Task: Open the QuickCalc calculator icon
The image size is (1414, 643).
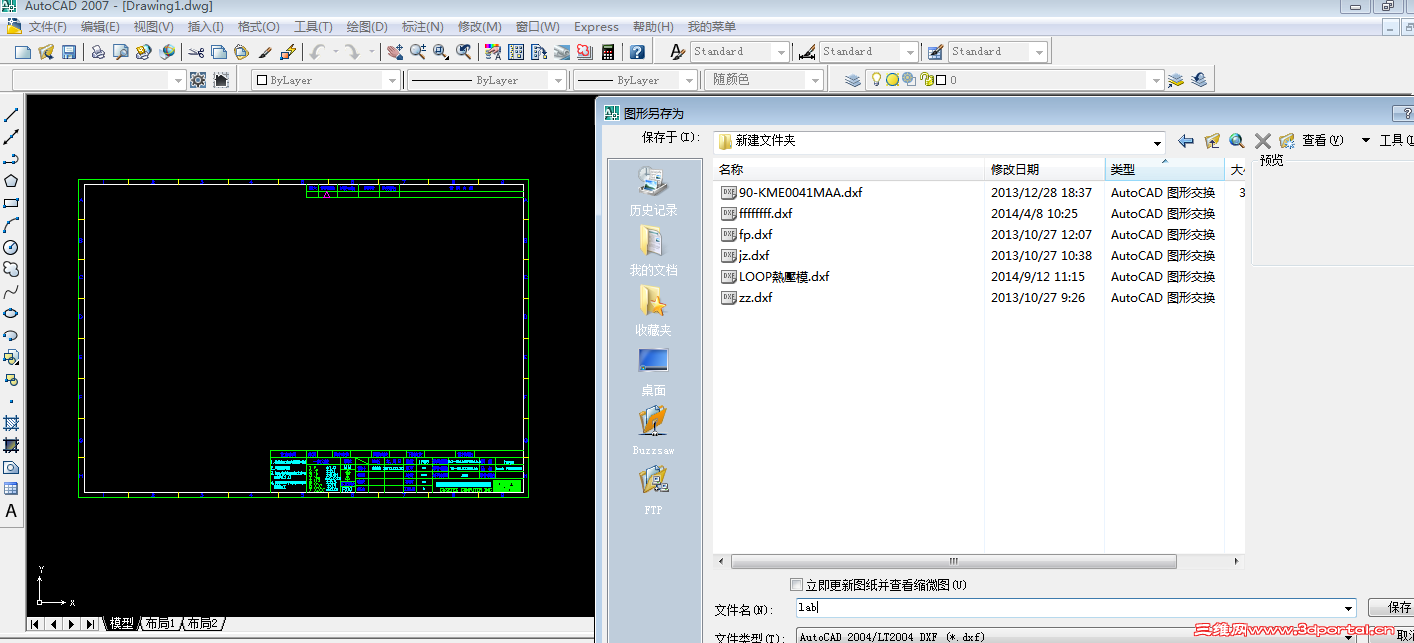Action: (608, 52)
